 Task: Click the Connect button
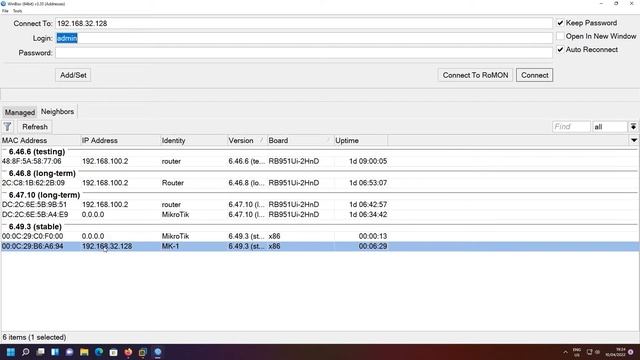coord(534,75)
